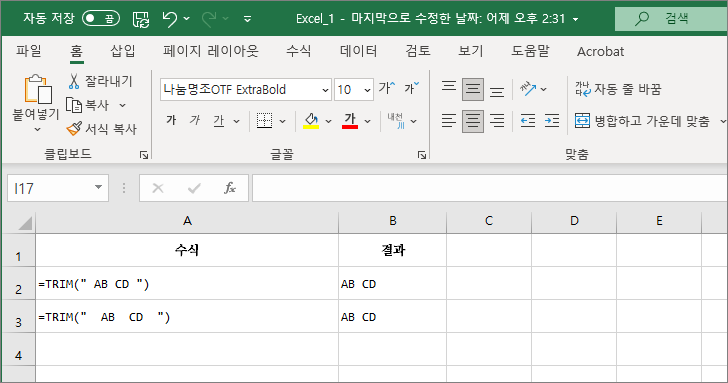Open the 데이터 (Data) tab
728x383 pixels.
(358, 51)
